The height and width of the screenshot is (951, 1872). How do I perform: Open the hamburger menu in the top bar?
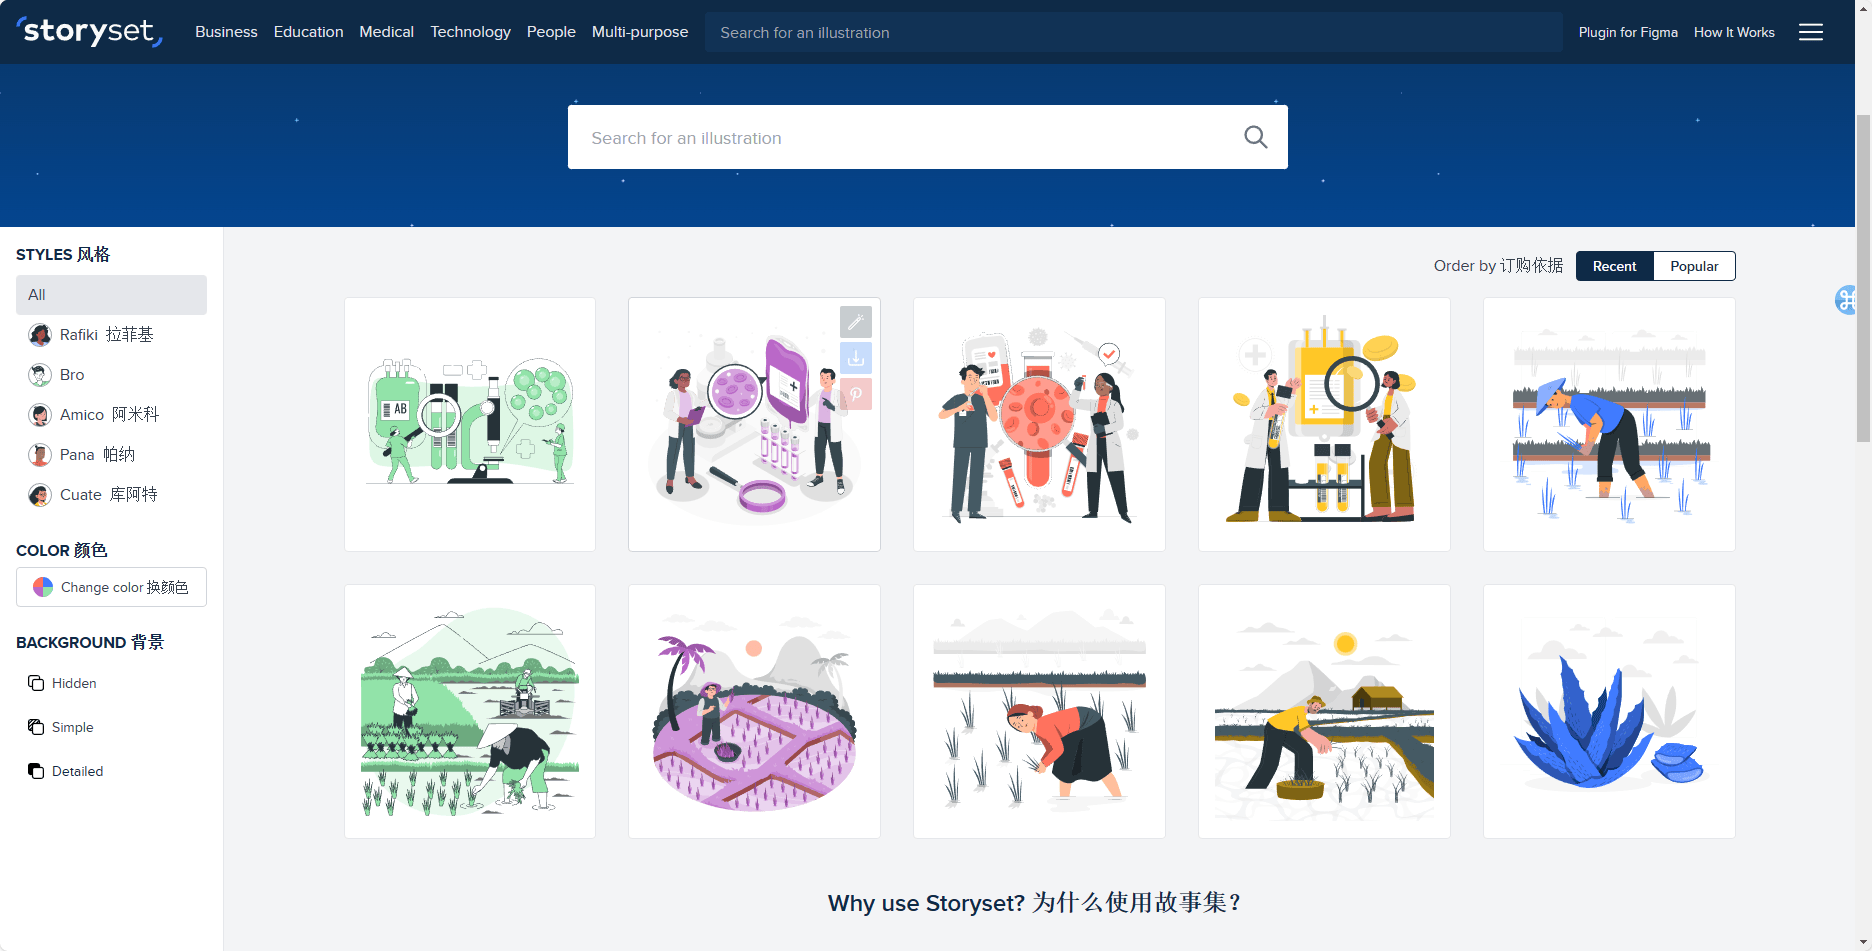(1810, 32)
